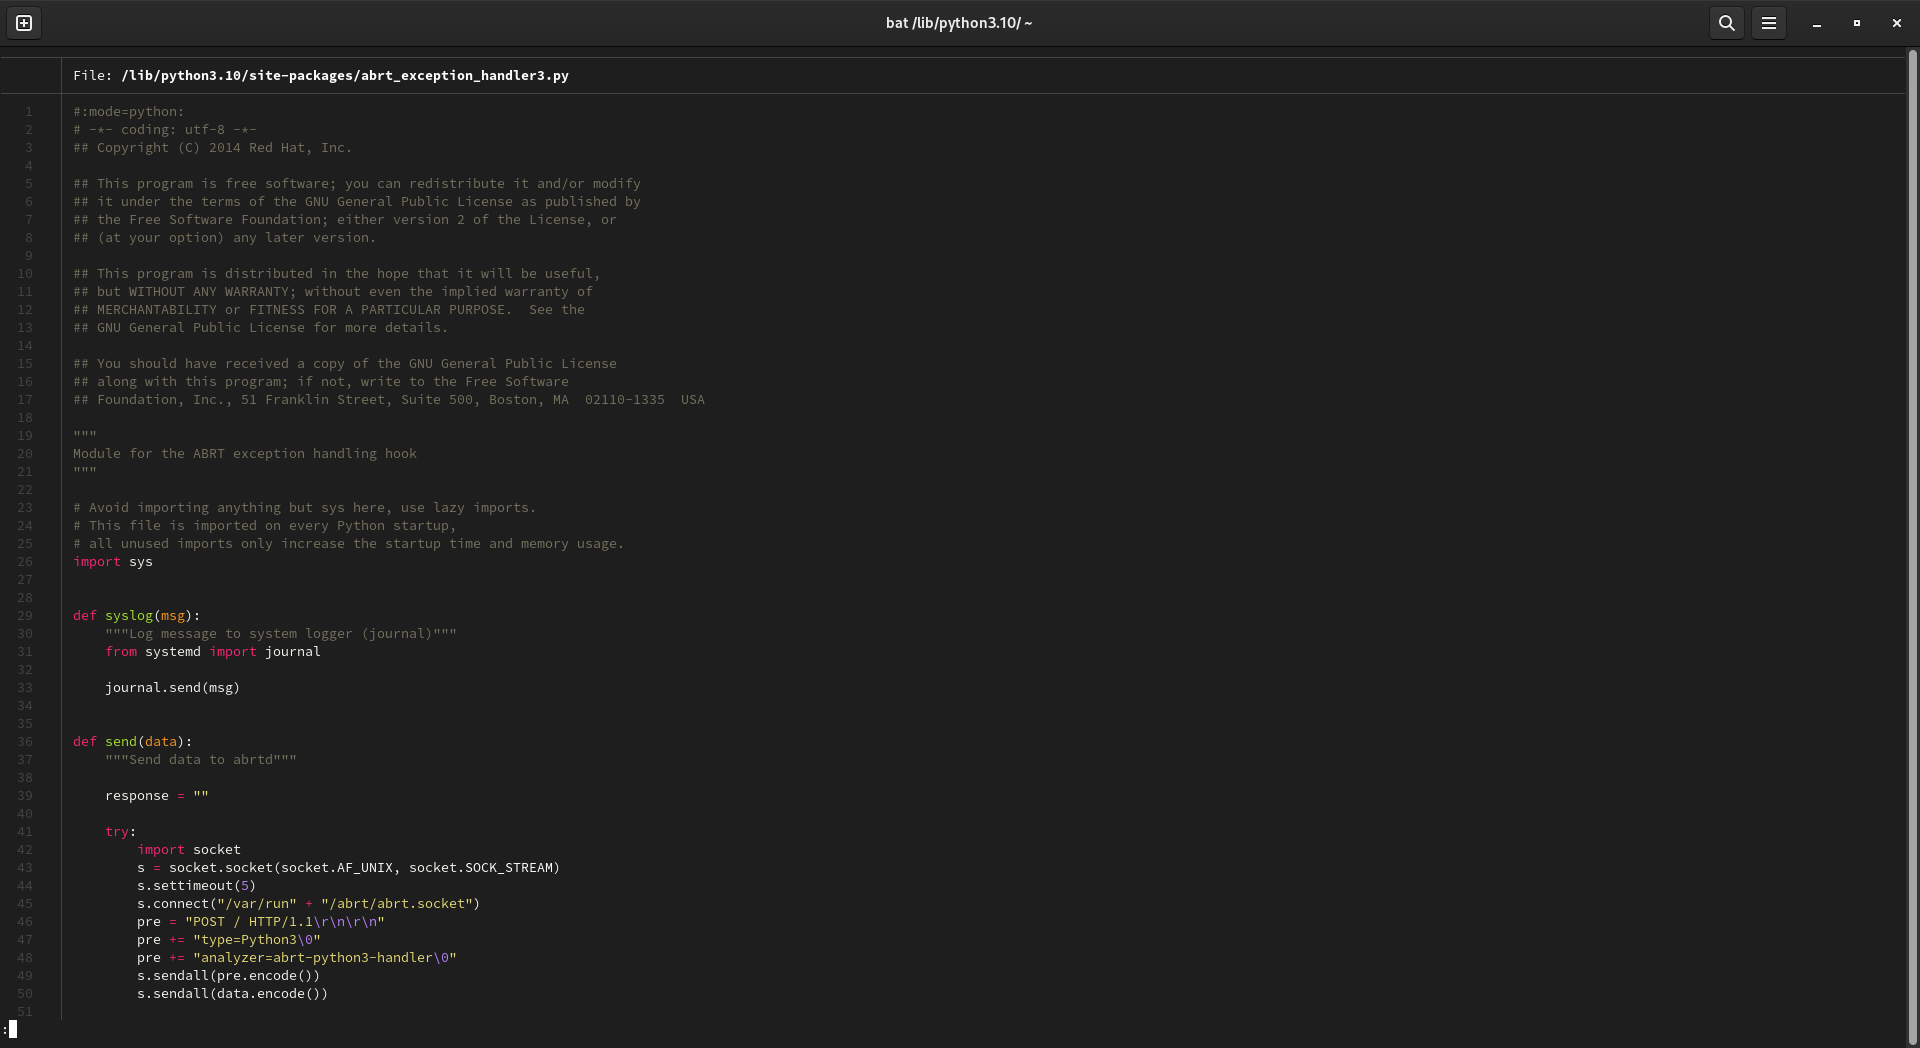Close the terminal window
This screenshot has height=1048, width=1920.
pyautogui.click(x=1896, y=23)
